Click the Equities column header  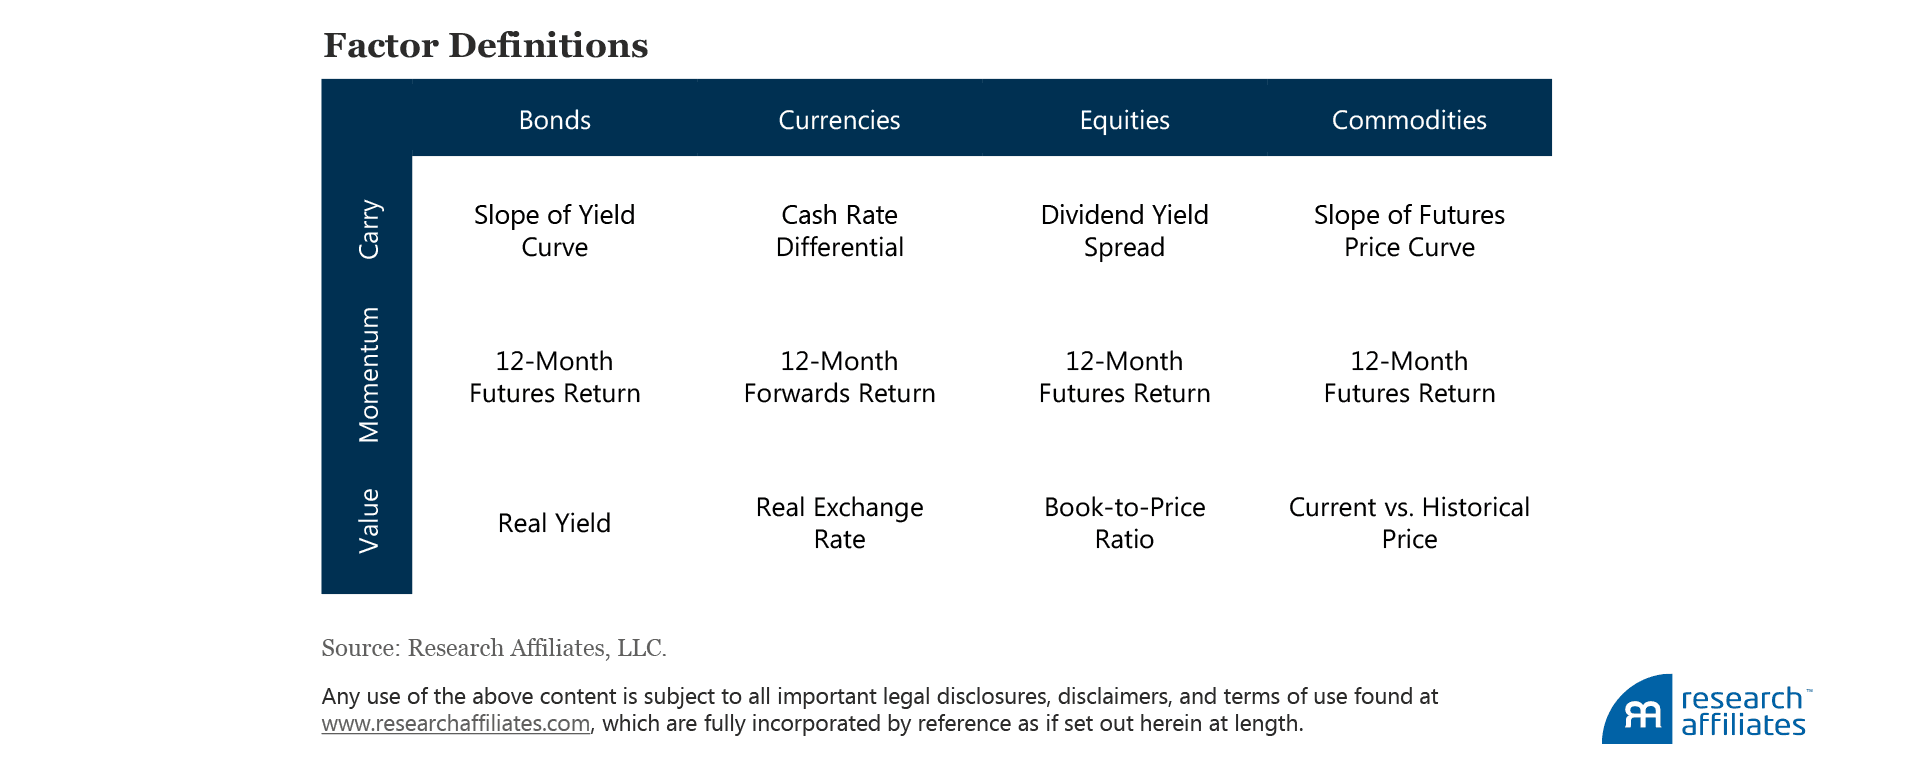1124,120
